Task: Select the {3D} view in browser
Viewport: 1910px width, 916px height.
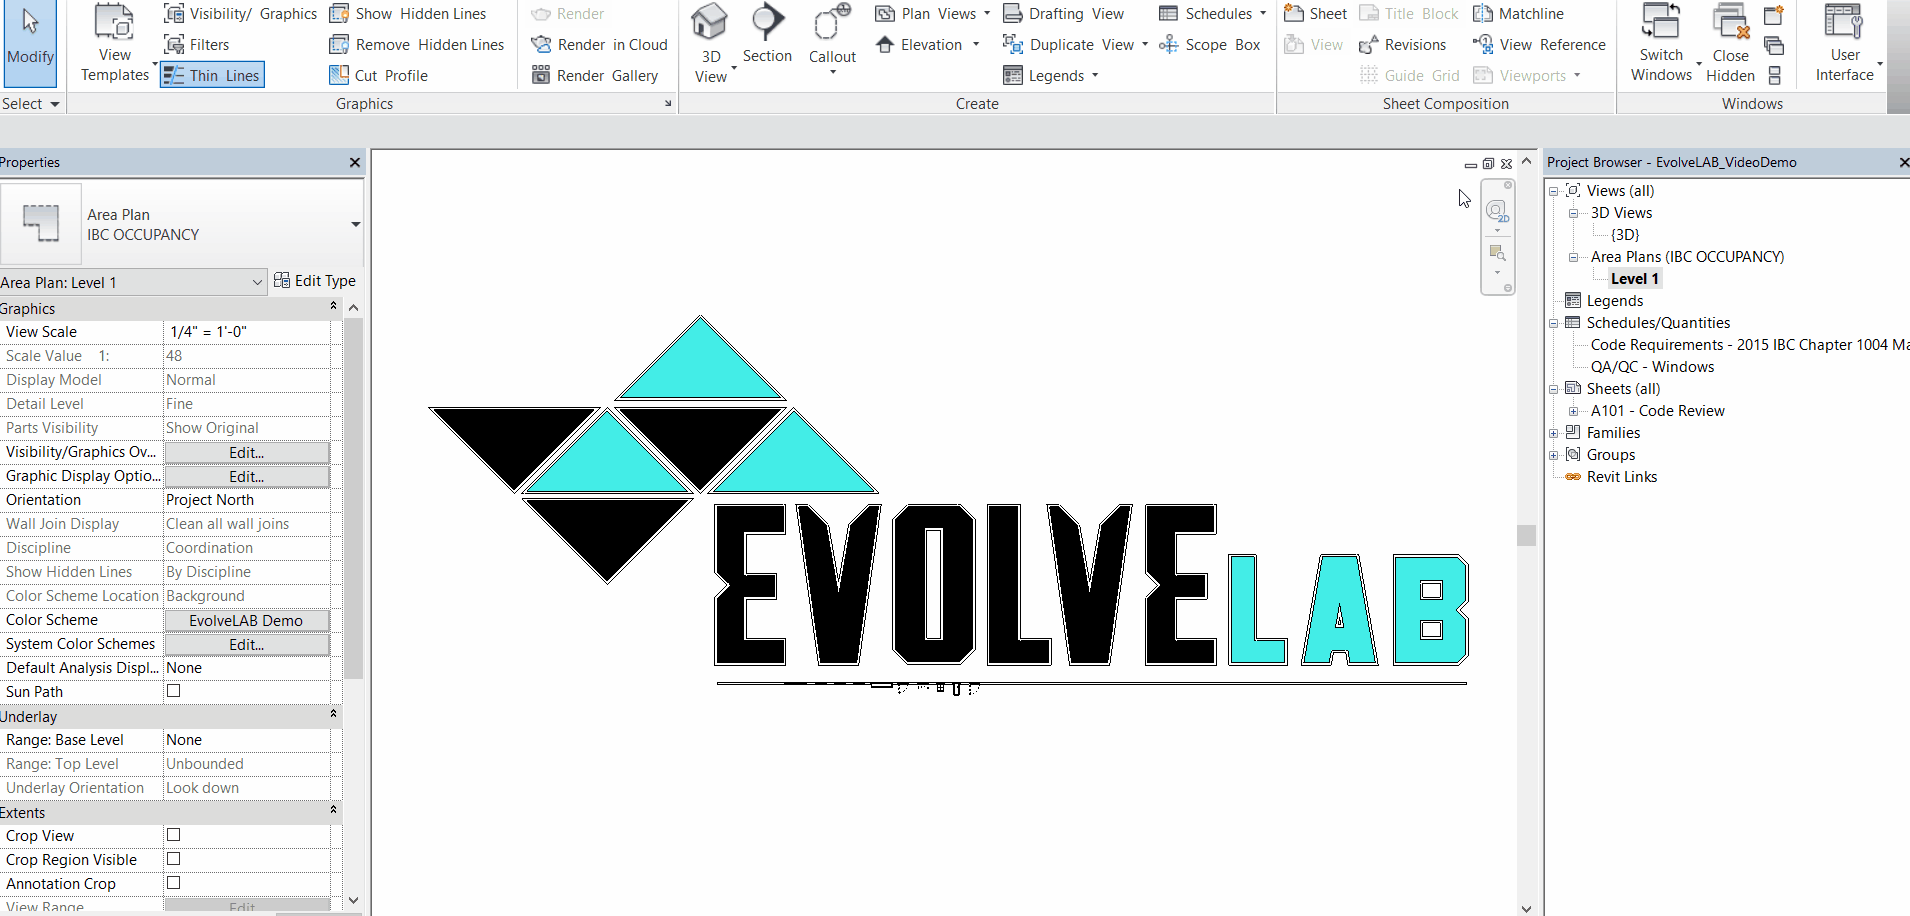Action: tap(1625, 235)
